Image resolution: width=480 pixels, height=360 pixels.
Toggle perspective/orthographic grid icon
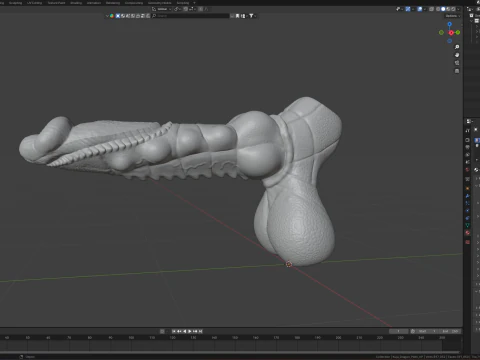[x=457, y=71]
